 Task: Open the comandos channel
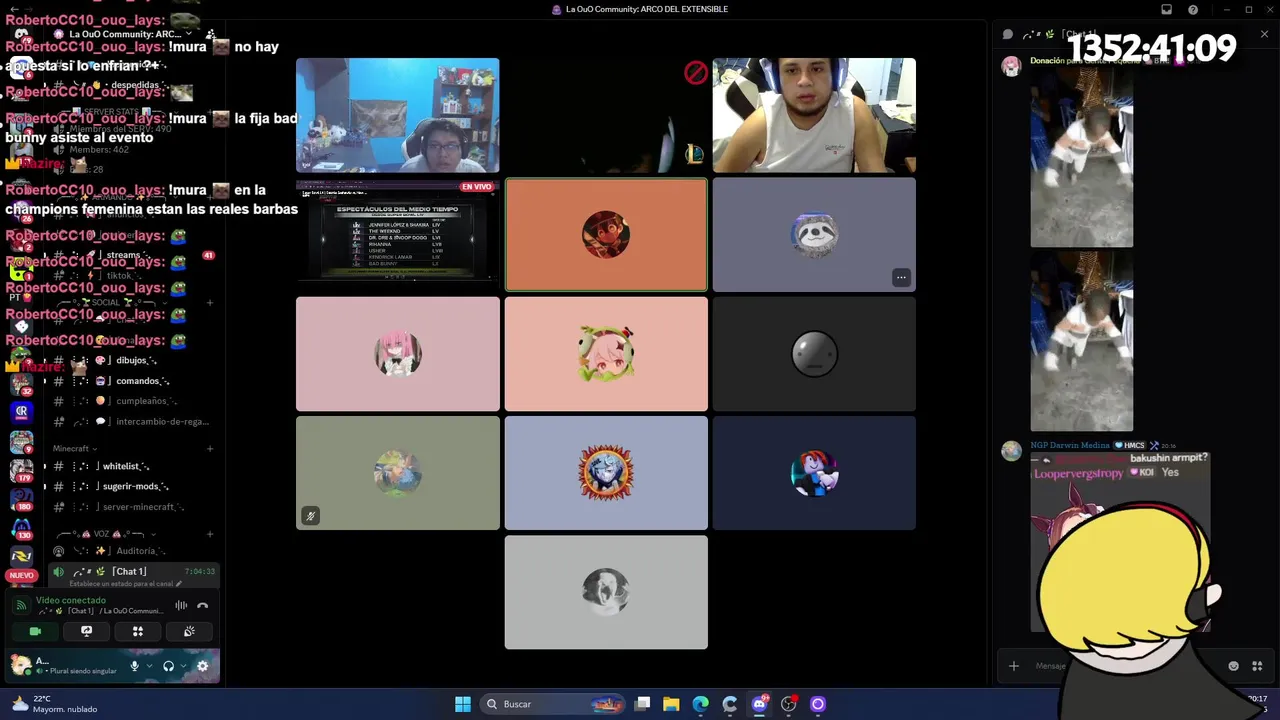pyautogui.click(x=132, y=381)
